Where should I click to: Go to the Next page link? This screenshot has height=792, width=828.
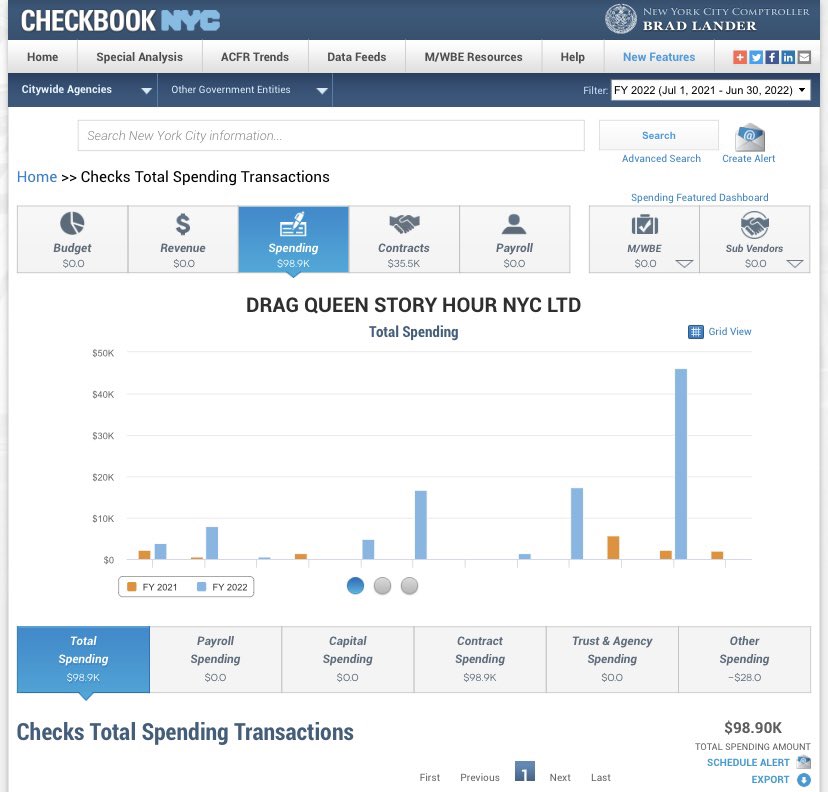(560, 777)
